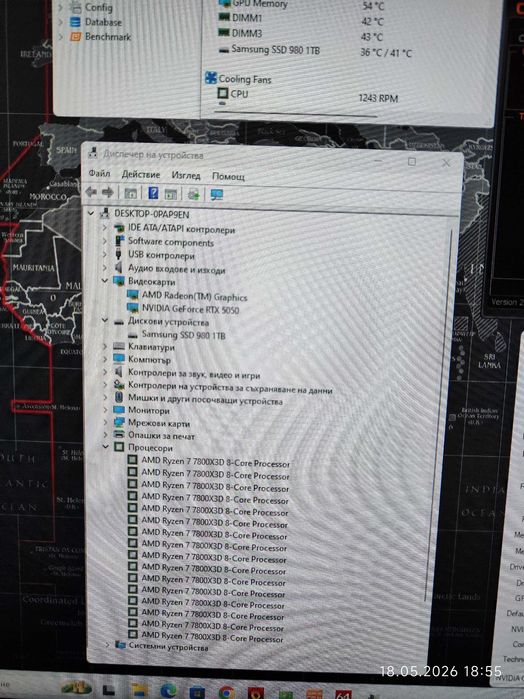
Task: Open the Изглед menu
Action: click(186, 175)
